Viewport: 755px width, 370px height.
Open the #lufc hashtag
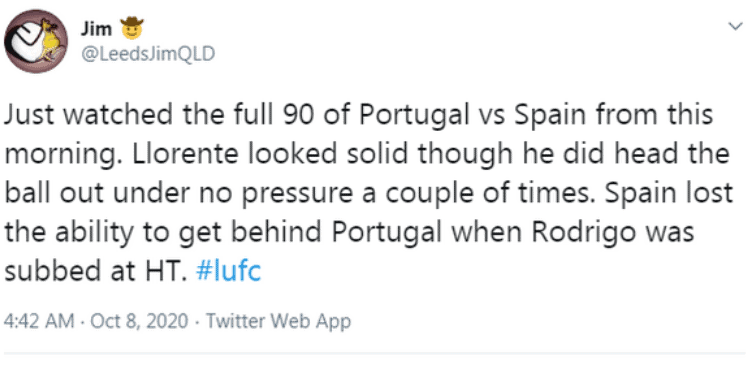click(x=229, y=271)
